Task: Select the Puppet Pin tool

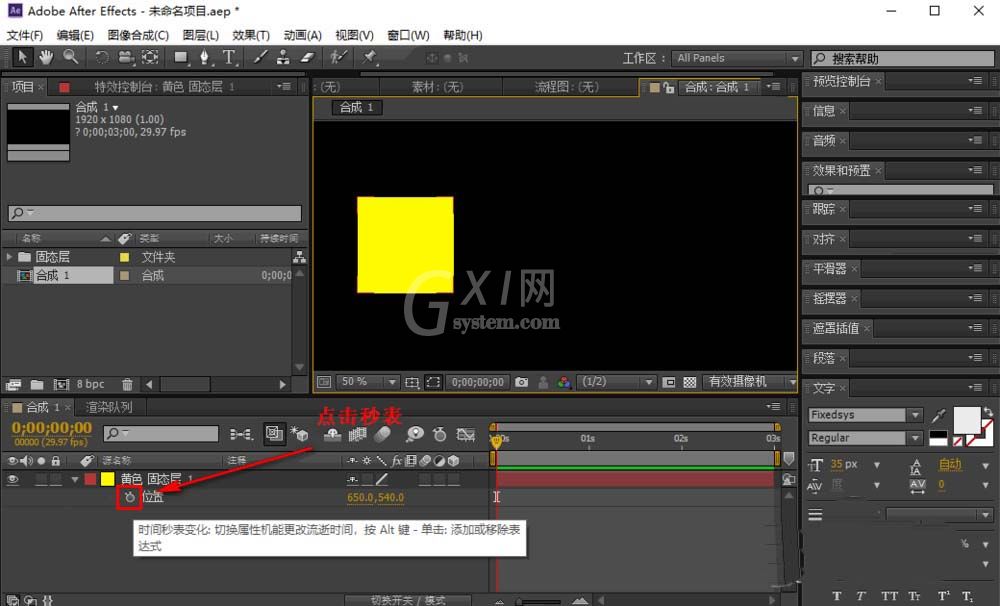Action: tap(369, 57)
